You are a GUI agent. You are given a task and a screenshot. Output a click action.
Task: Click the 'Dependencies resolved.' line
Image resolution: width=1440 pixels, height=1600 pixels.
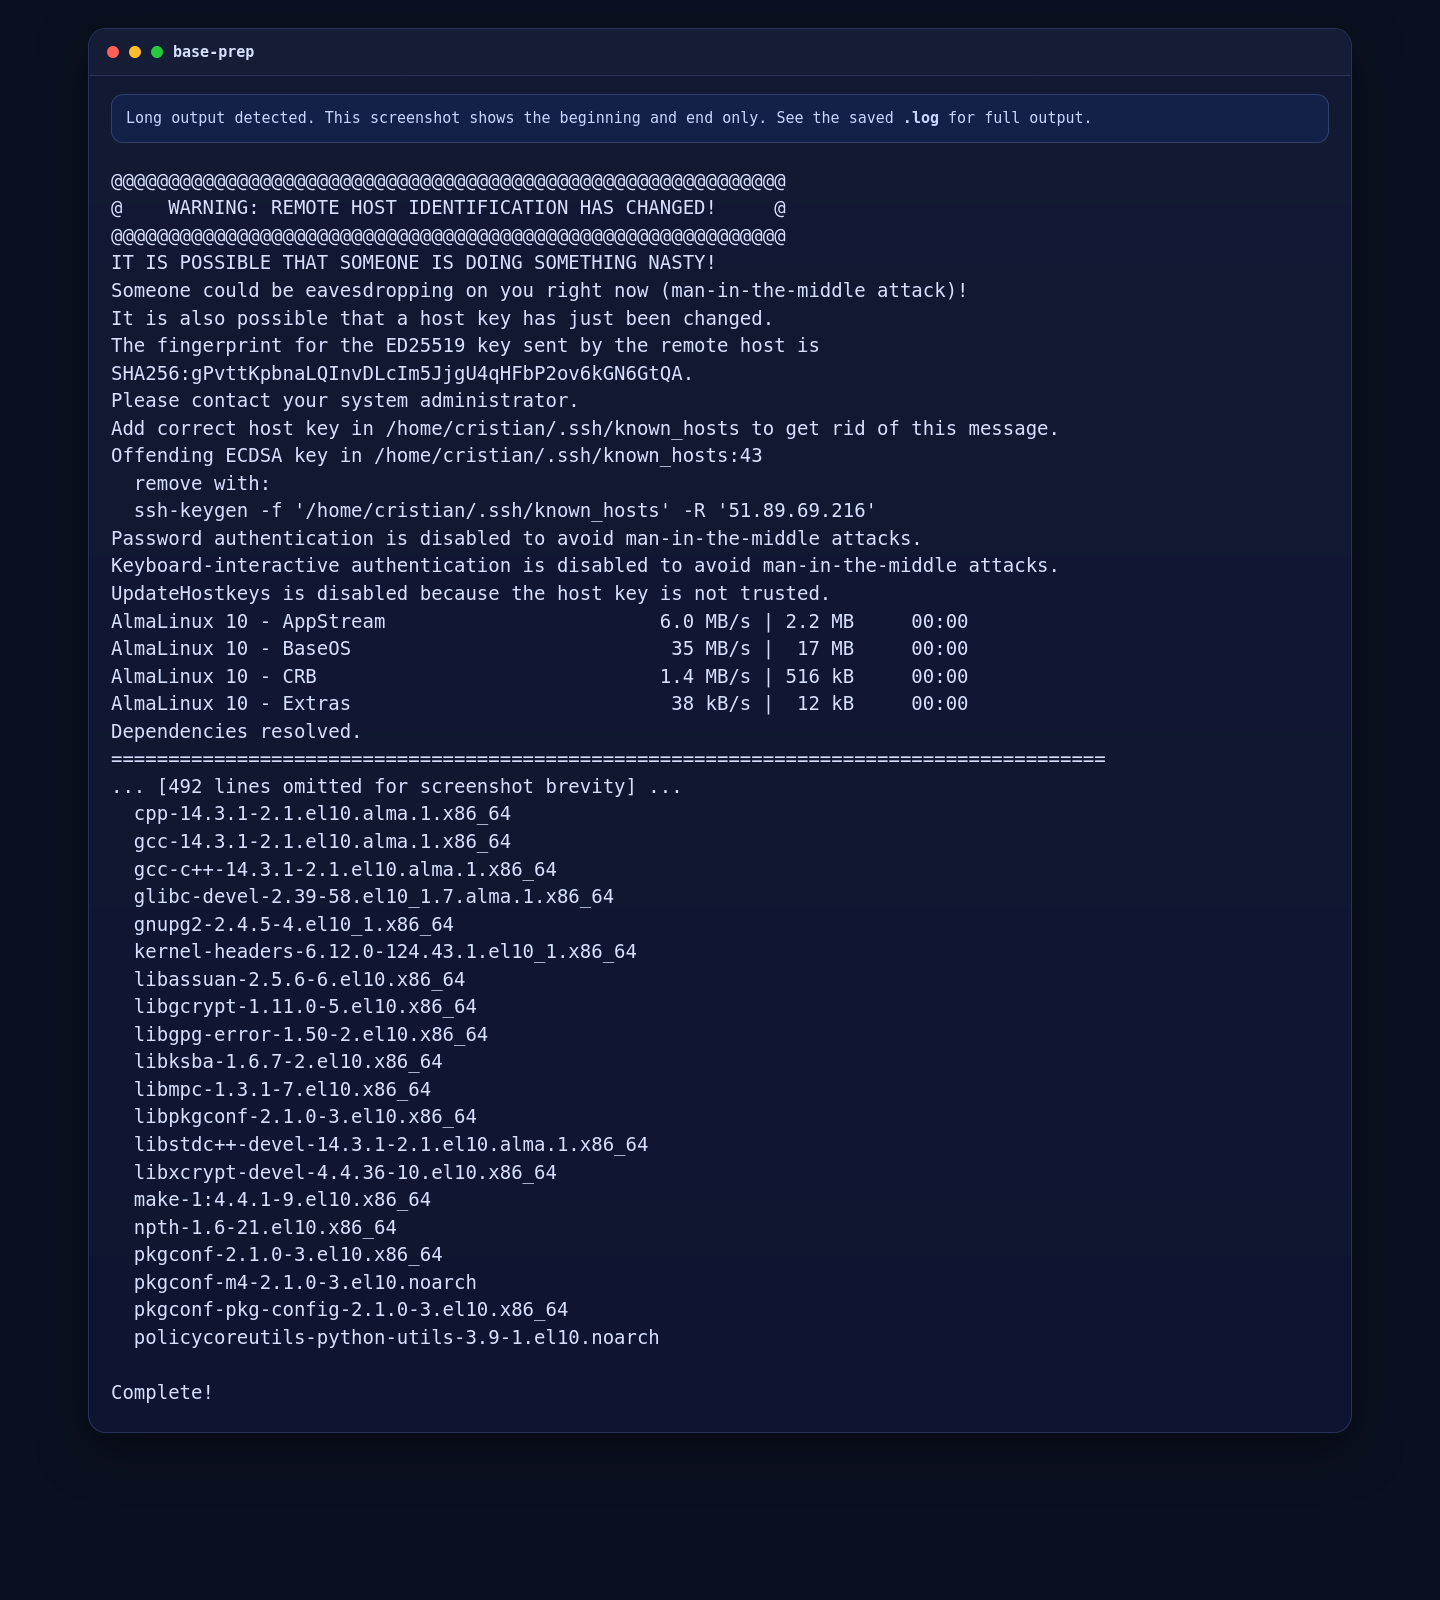click(236, 732)
